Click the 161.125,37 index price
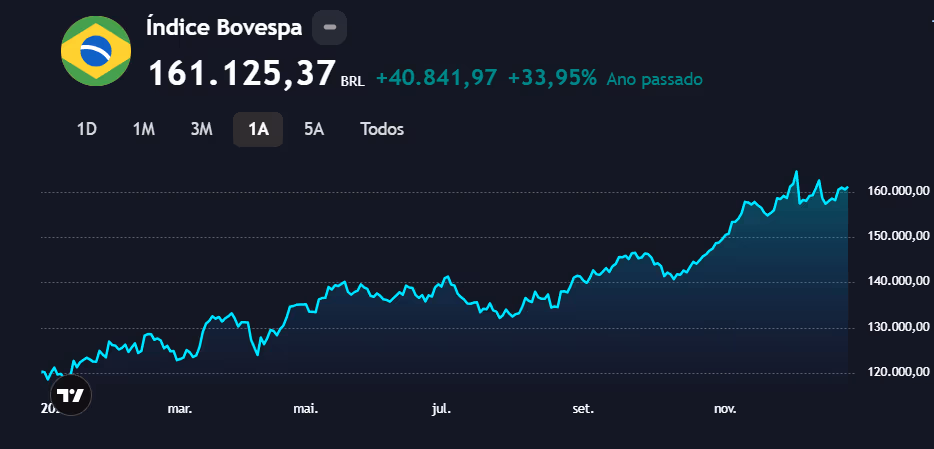934x449 pixels. (x=242, y=74)
